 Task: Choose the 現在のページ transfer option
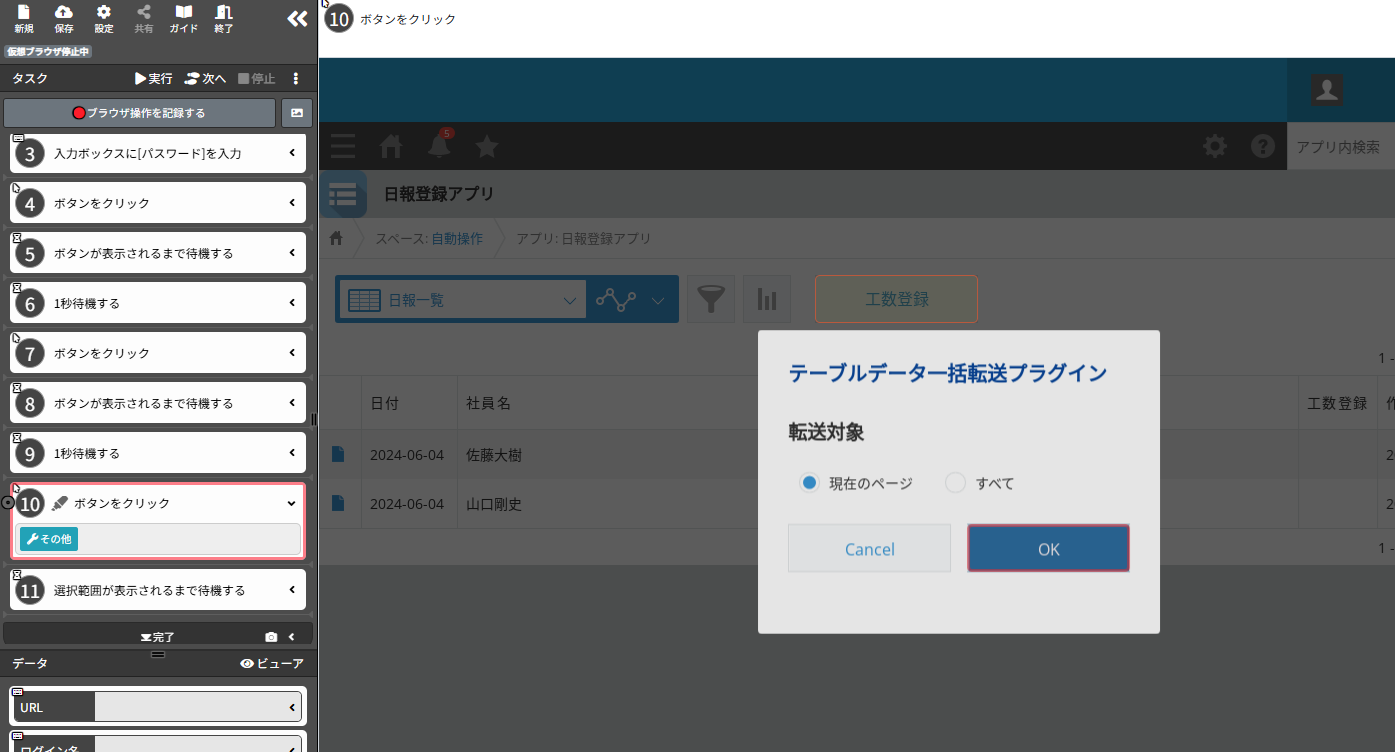809,482
